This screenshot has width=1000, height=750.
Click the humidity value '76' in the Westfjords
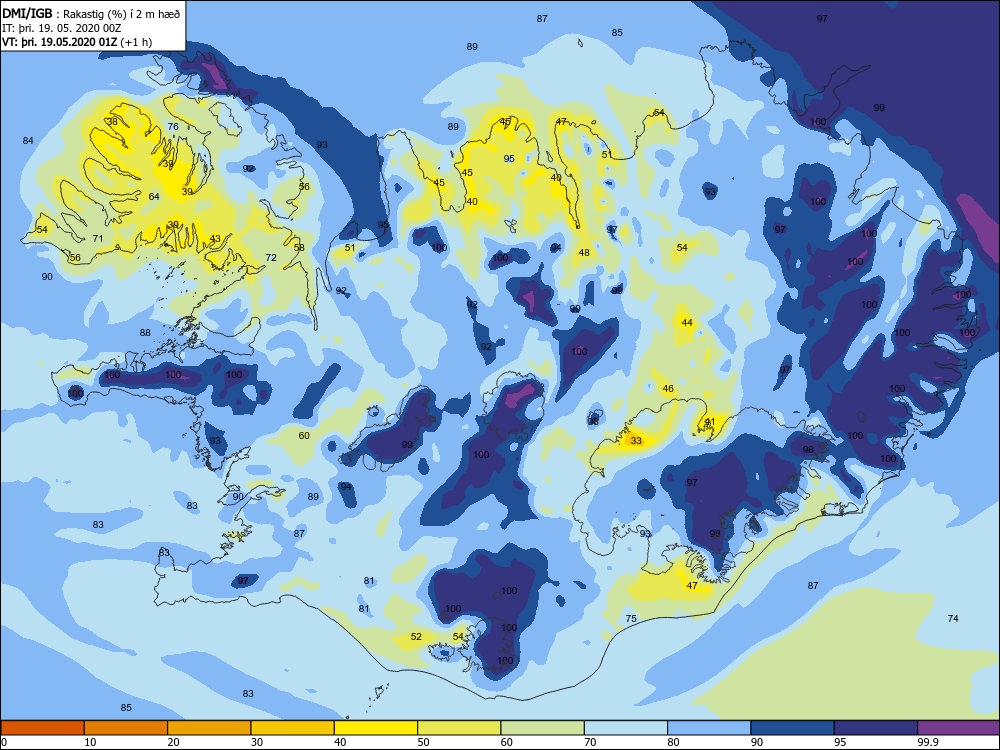tap(173, 127)
